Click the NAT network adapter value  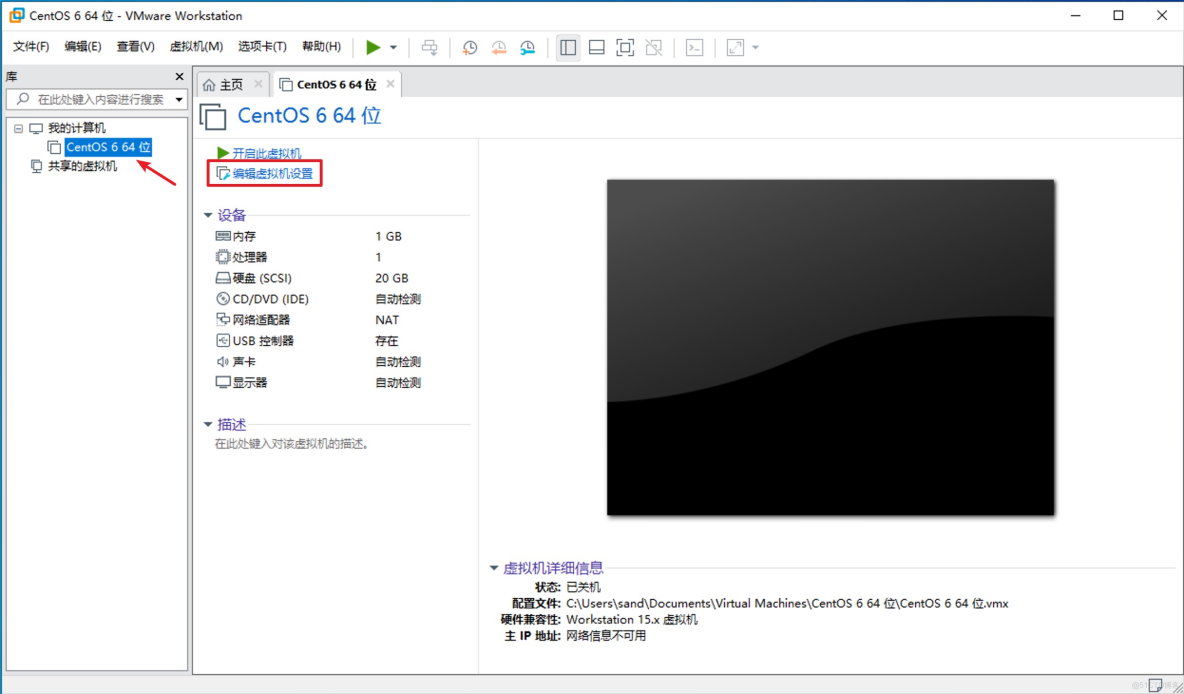[387, 320]
